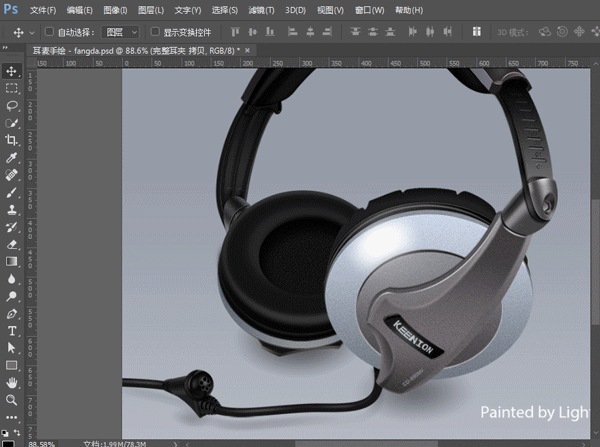Enable the 显示变换控件 checkbox
Image resolution: width=600 pixels, height=447 pixels.
(155, 31)
